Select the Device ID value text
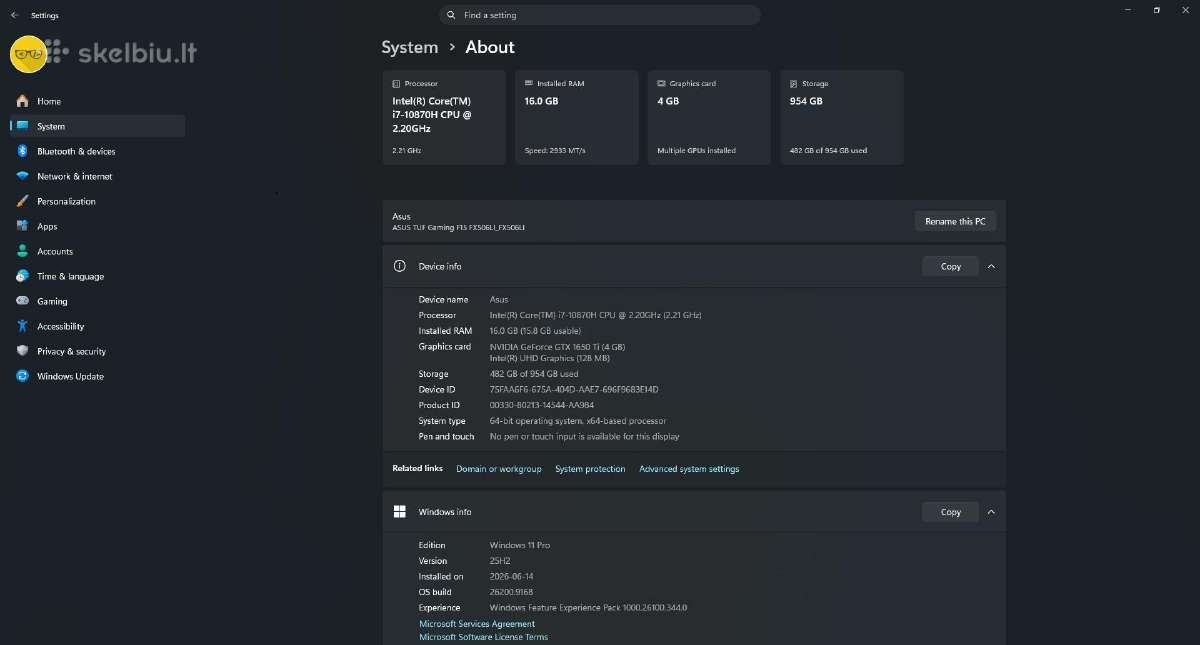The height and width of the screenshot is (645, 1200). (x=574, y=389)
